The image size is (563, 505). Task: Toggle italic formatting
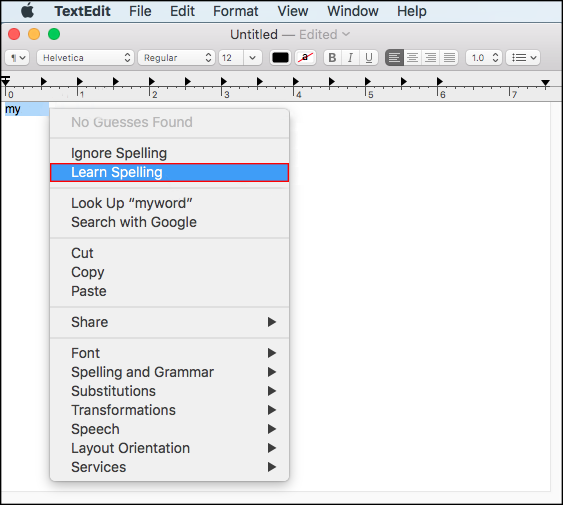[x=350, y=57]
